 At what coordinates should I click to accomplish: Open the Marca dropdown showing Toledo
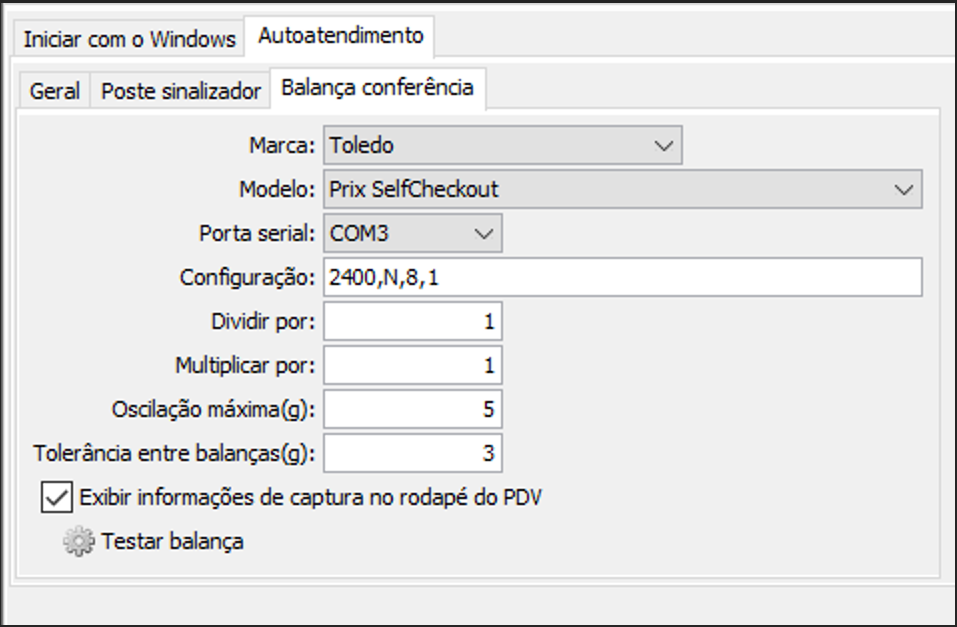pyautogui.click(x=502, y=145)
